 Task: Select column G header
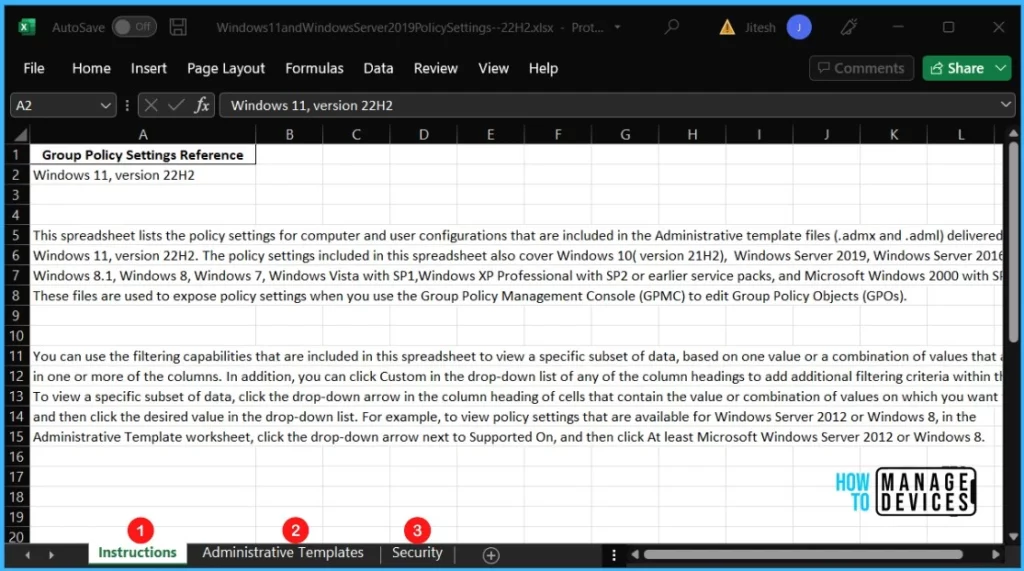coord(625,135)
